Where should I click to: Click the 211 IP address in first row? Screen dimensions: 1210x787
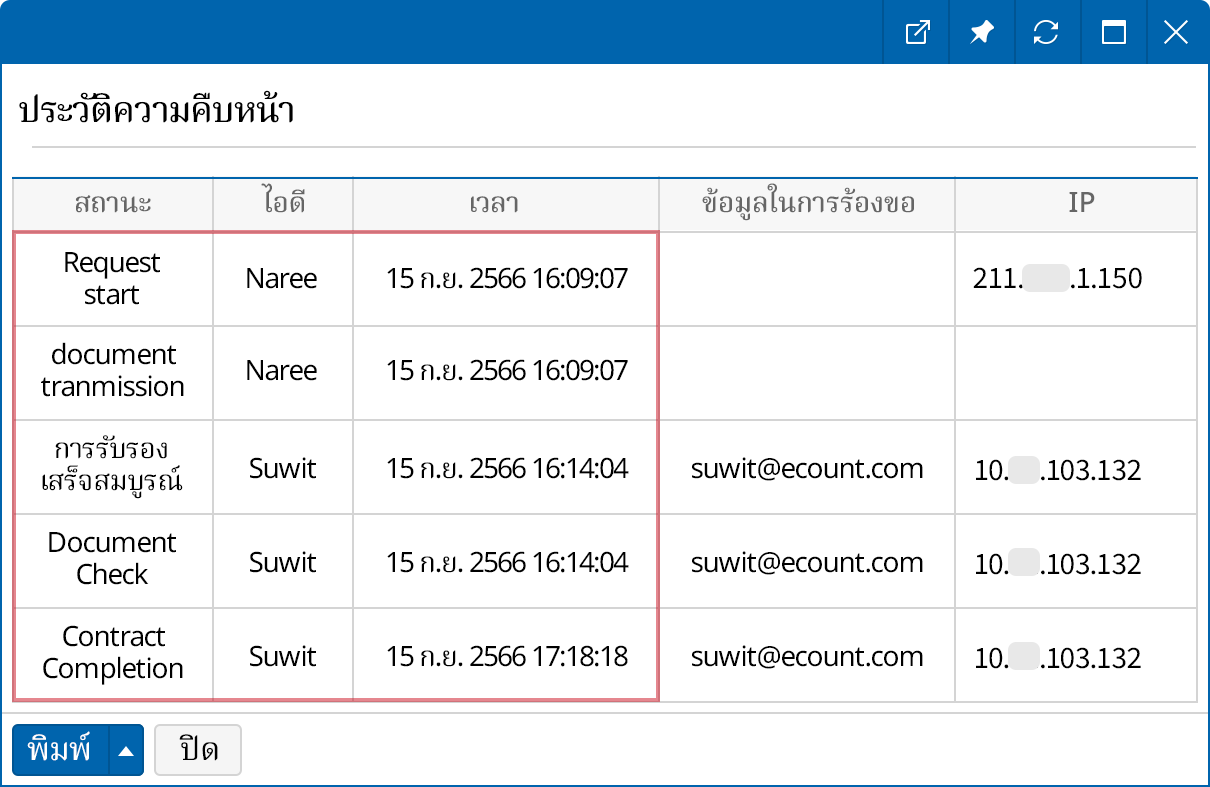[1057, 279]
